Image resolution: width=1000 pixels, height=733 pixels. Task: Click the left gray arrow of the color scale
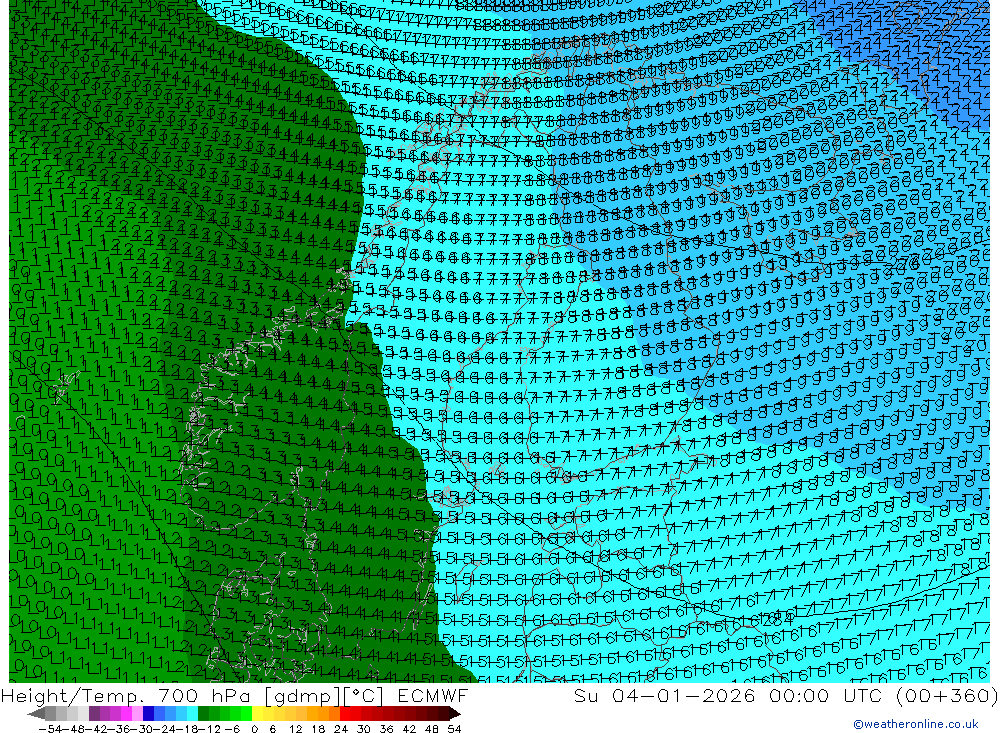tap(36, 714)
